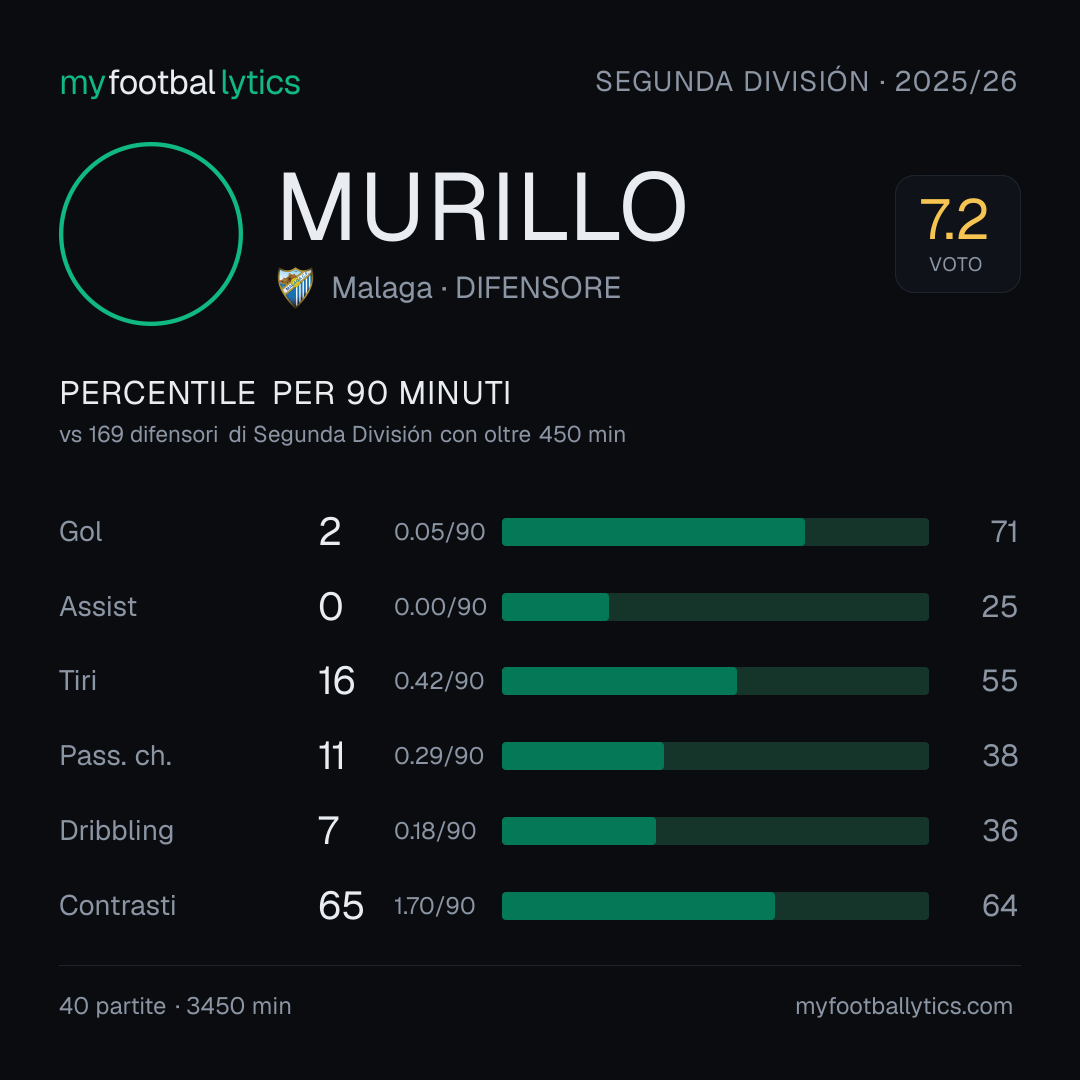Click the 0.42/90 Tiri rate
The width and height of the screenshot is (1080, 1080).
coord(439,681)
